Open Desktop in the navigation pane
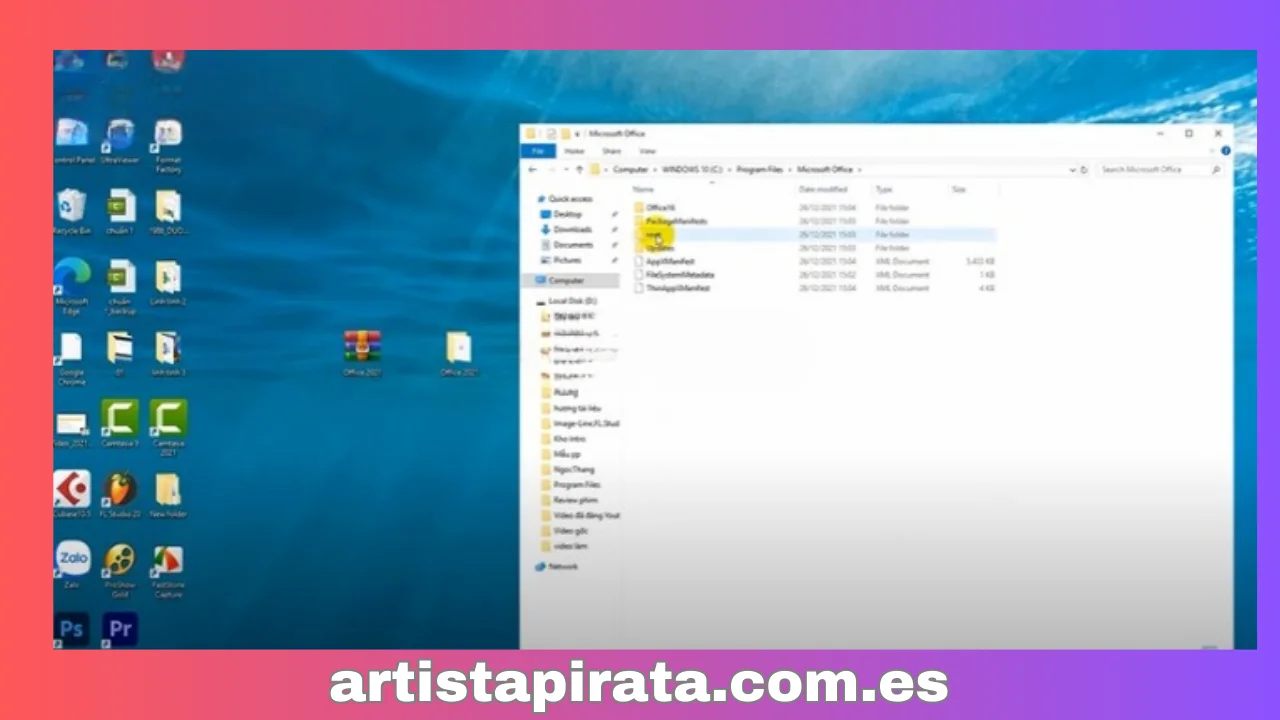This screenshot has height=720, width=1280. pyautogui.click(x=560, y=214)
